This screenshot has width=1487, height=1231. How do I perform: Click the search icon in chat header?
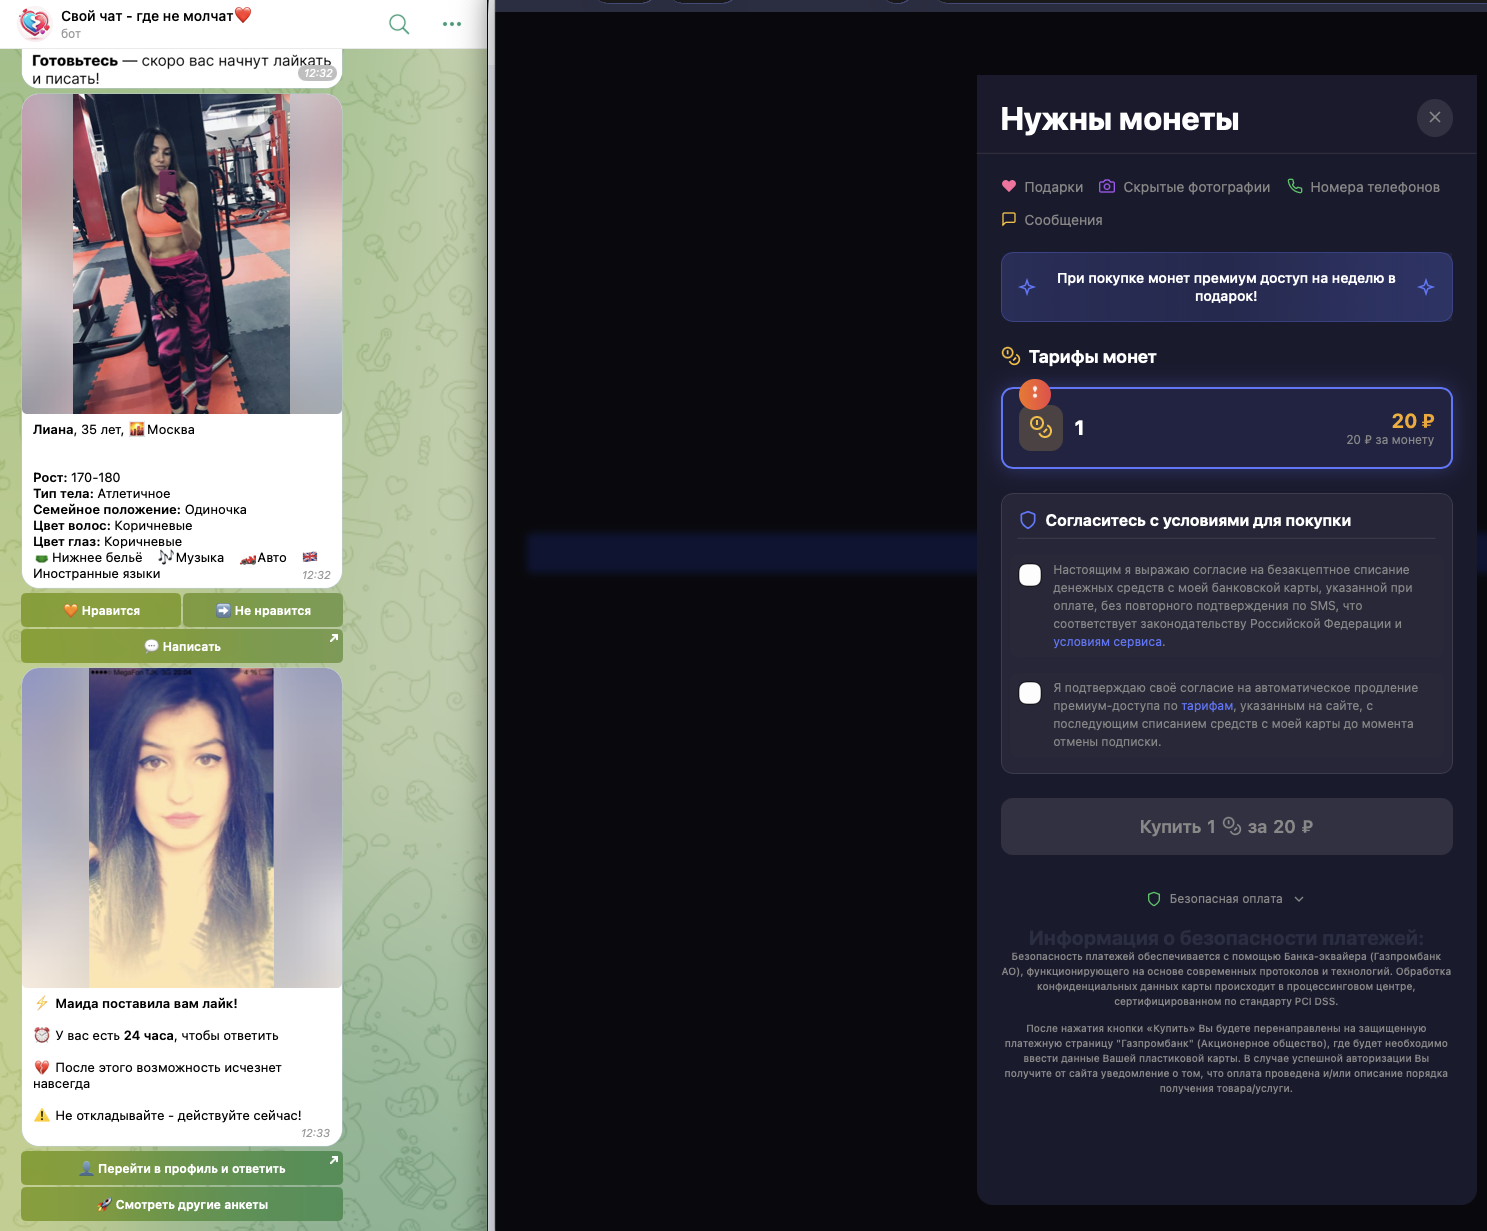pos(399,24)
